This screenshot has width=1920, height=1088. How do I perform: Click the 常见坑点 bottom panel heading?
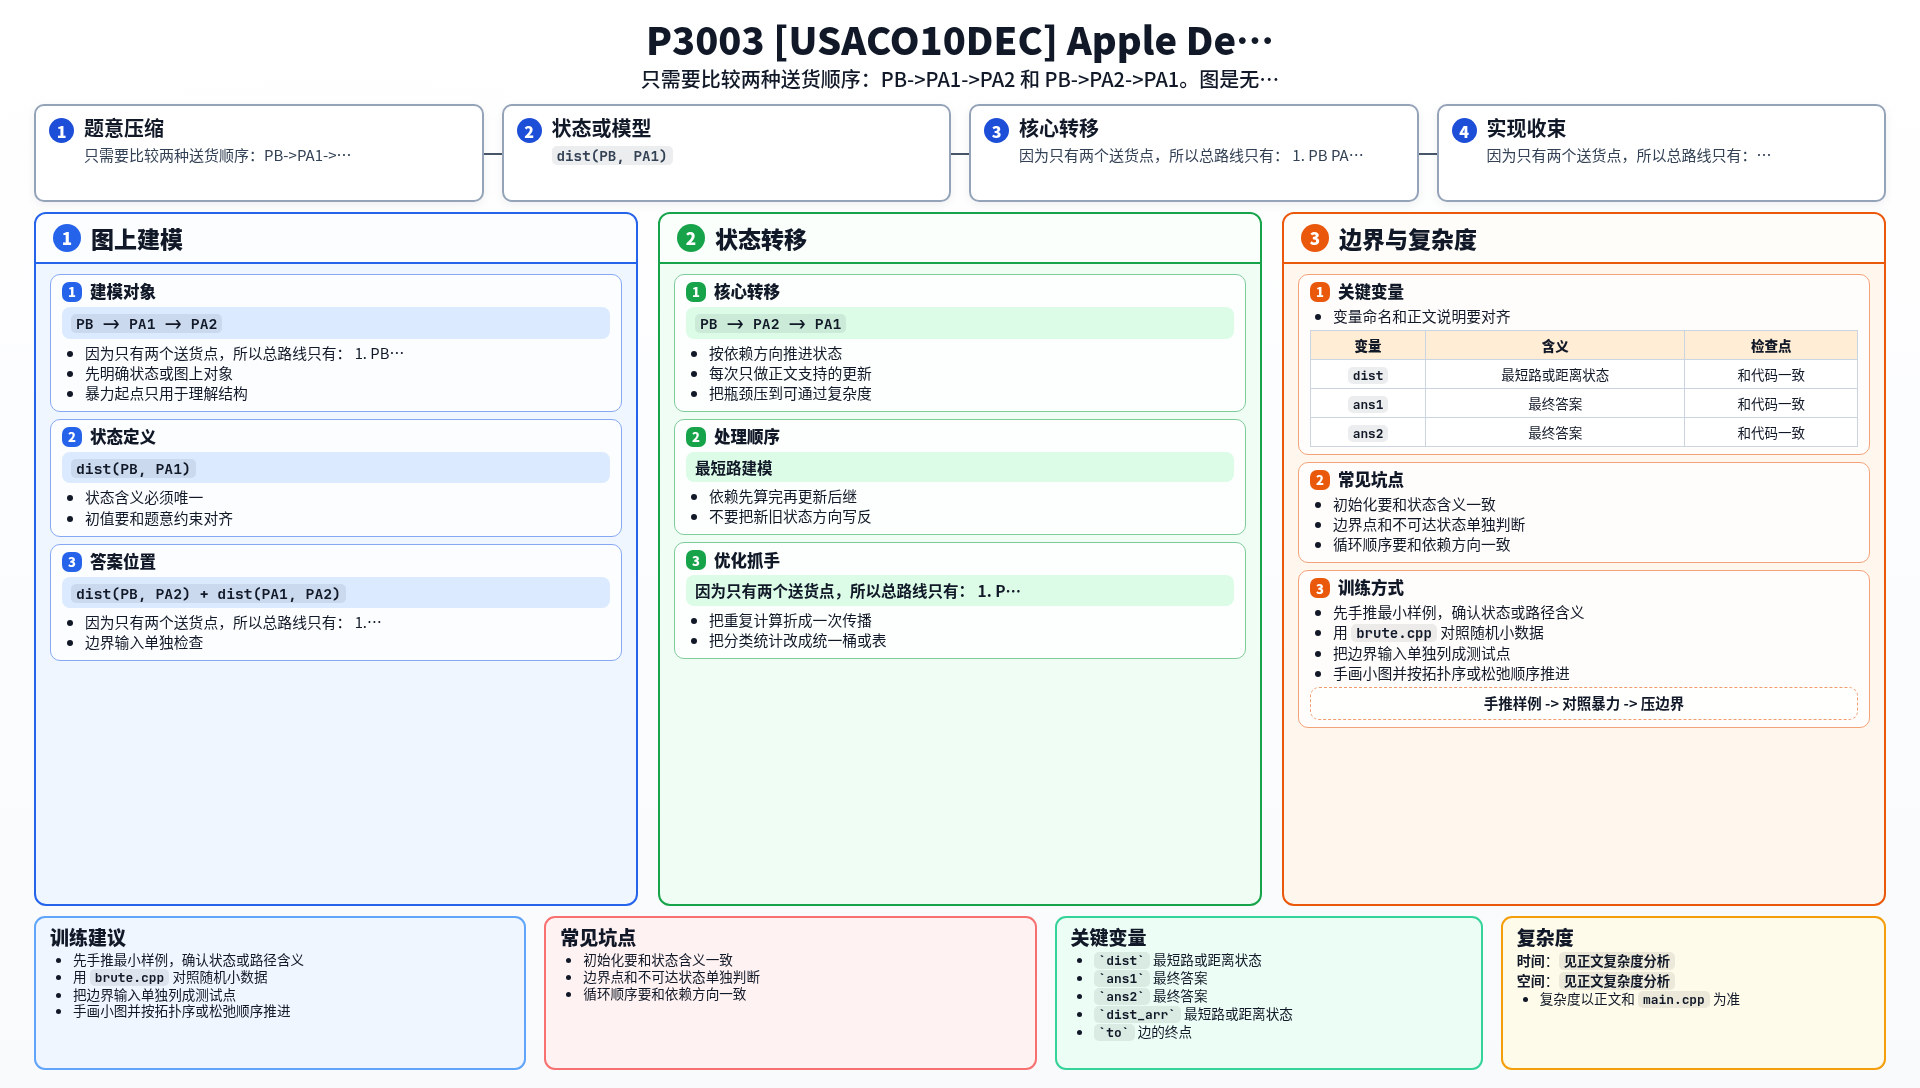click(598, 938)
